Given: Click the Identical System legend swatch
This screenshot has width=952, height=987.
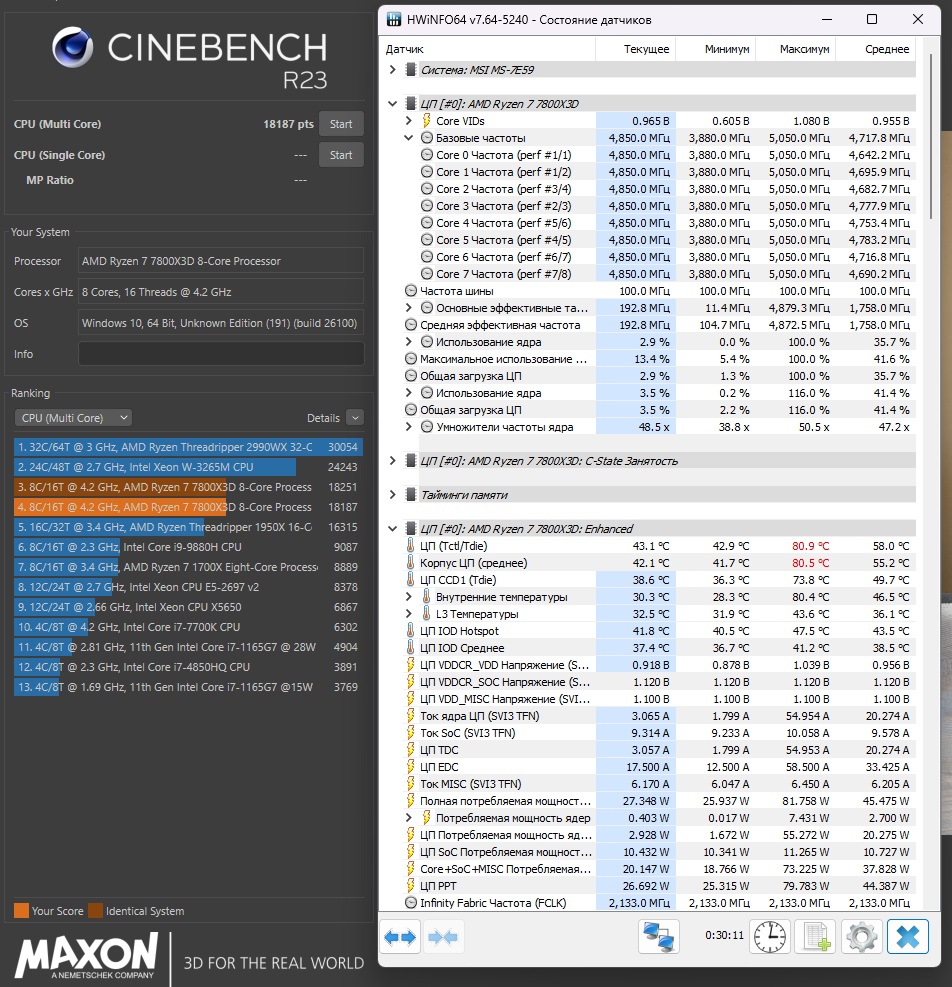Looking at the screenshot, I should click(x=96, y=911).
